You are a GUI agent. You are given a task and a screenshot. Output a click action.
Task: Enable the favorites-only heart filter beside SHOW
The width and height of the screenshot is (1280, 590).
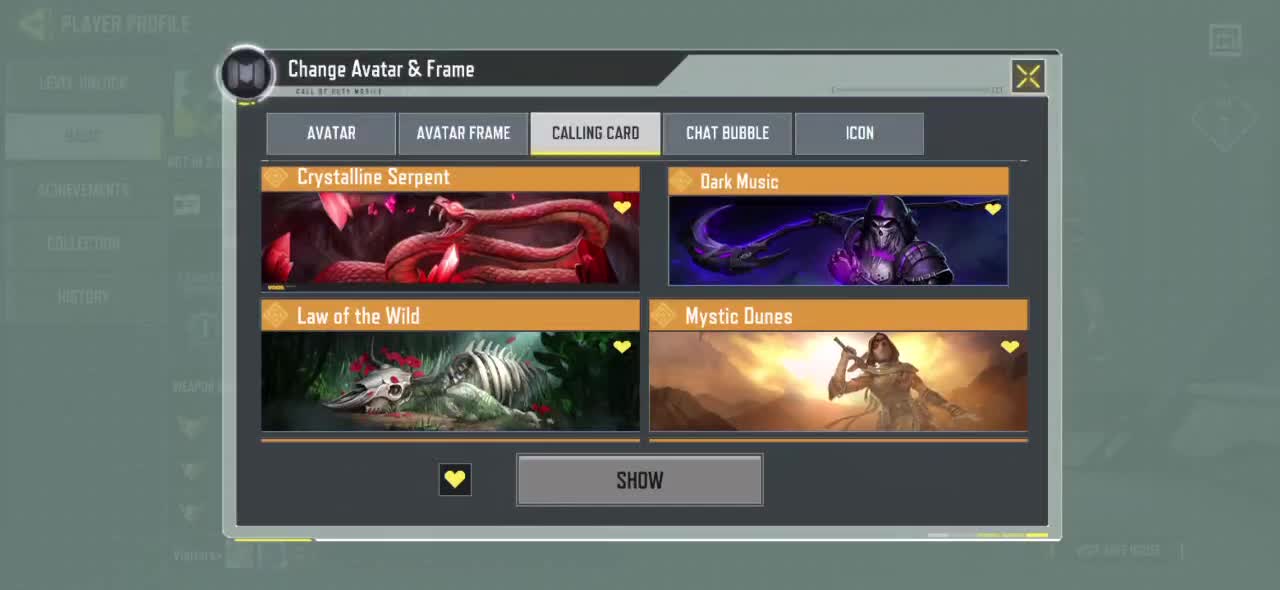pos(455,479)
